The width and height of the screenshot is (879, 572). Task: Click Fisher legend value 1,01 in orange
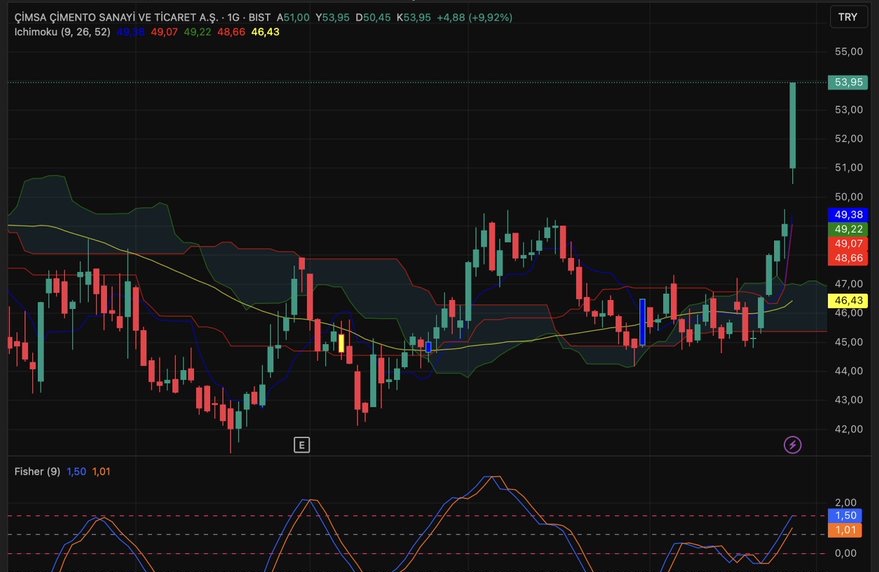click(101, 472)
